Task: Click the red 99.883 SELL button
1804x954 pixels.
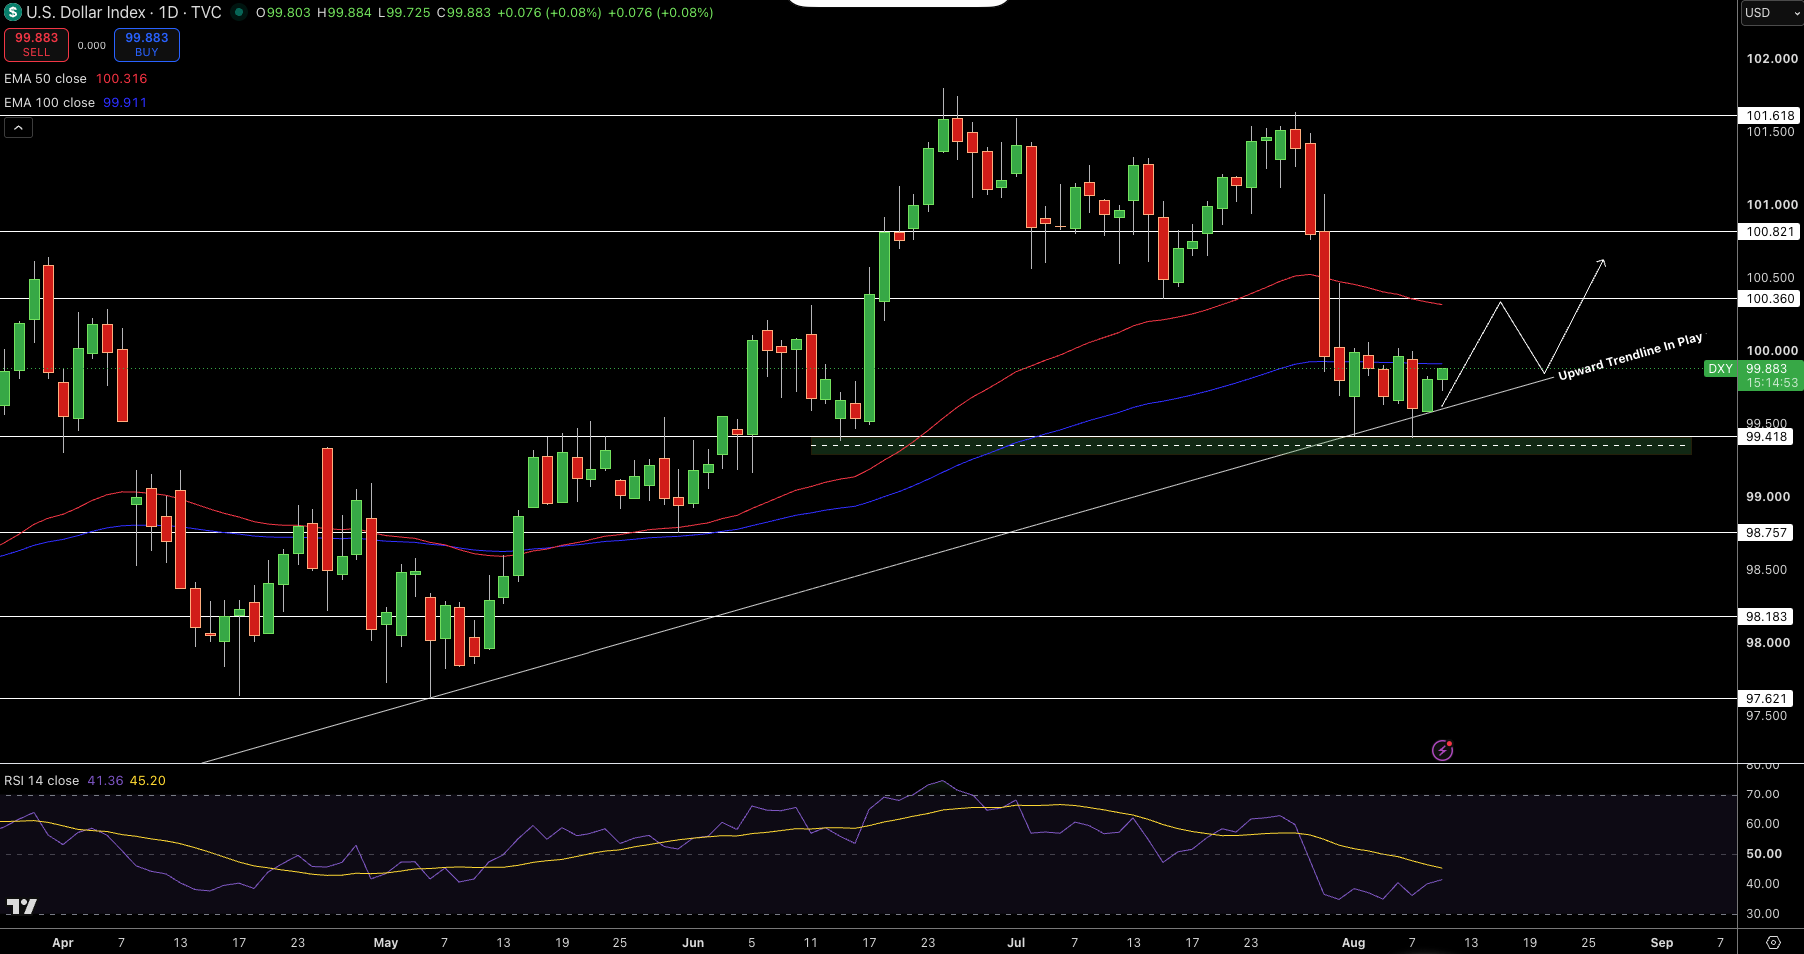Action: 37,45
